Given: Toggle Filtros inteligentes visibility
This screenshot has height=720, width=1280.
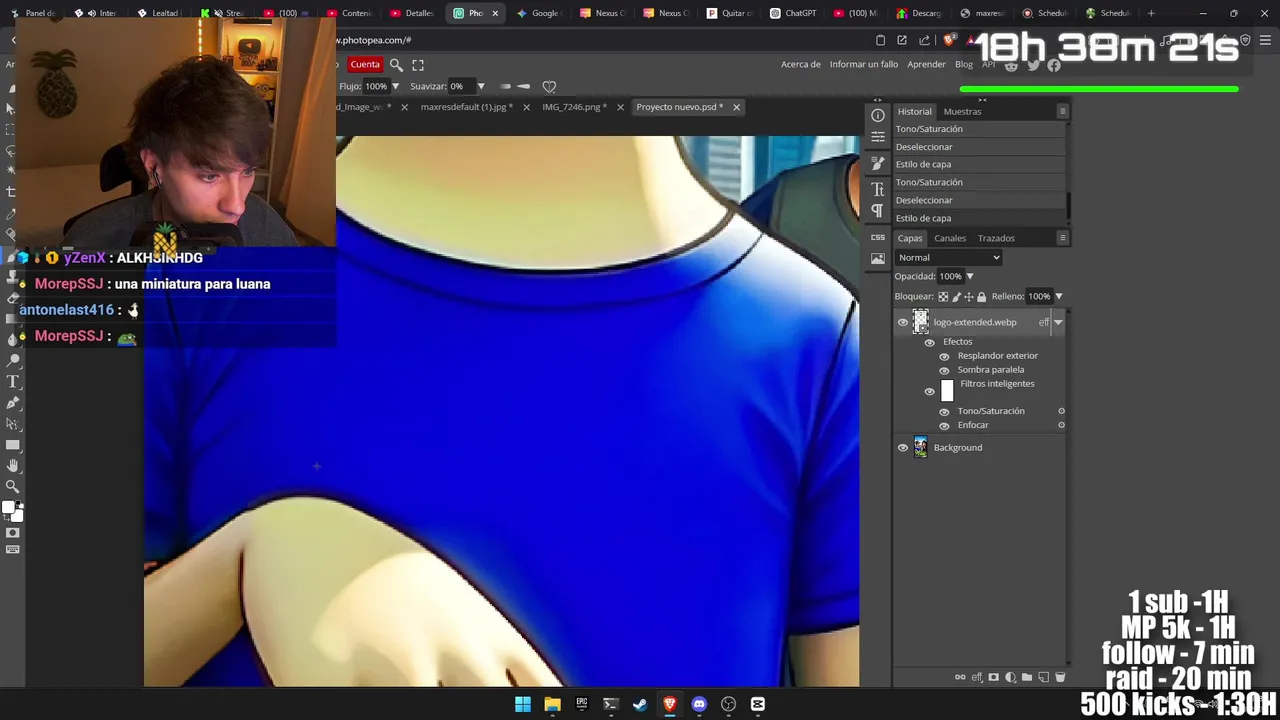Looking at the screenshot, I should [x=930, y=391].
